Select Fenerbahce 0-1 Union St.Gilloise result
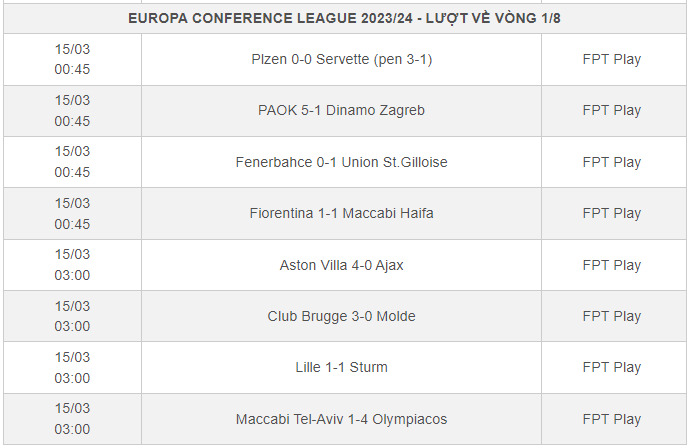Image resolution: width=690 pixels, height=448 pixels. 341,162
